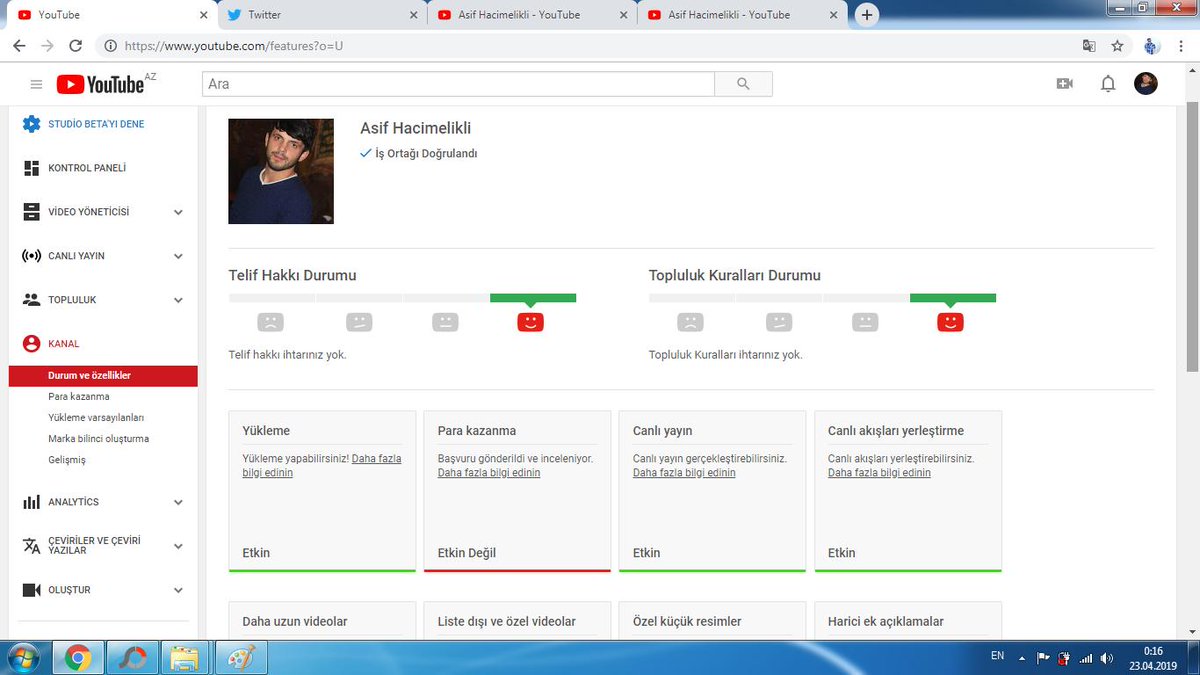Click the Video Yöneticisi icon
Image resolution: width=1200 pixels, height=675 pixels.
[x=31, y=212]
